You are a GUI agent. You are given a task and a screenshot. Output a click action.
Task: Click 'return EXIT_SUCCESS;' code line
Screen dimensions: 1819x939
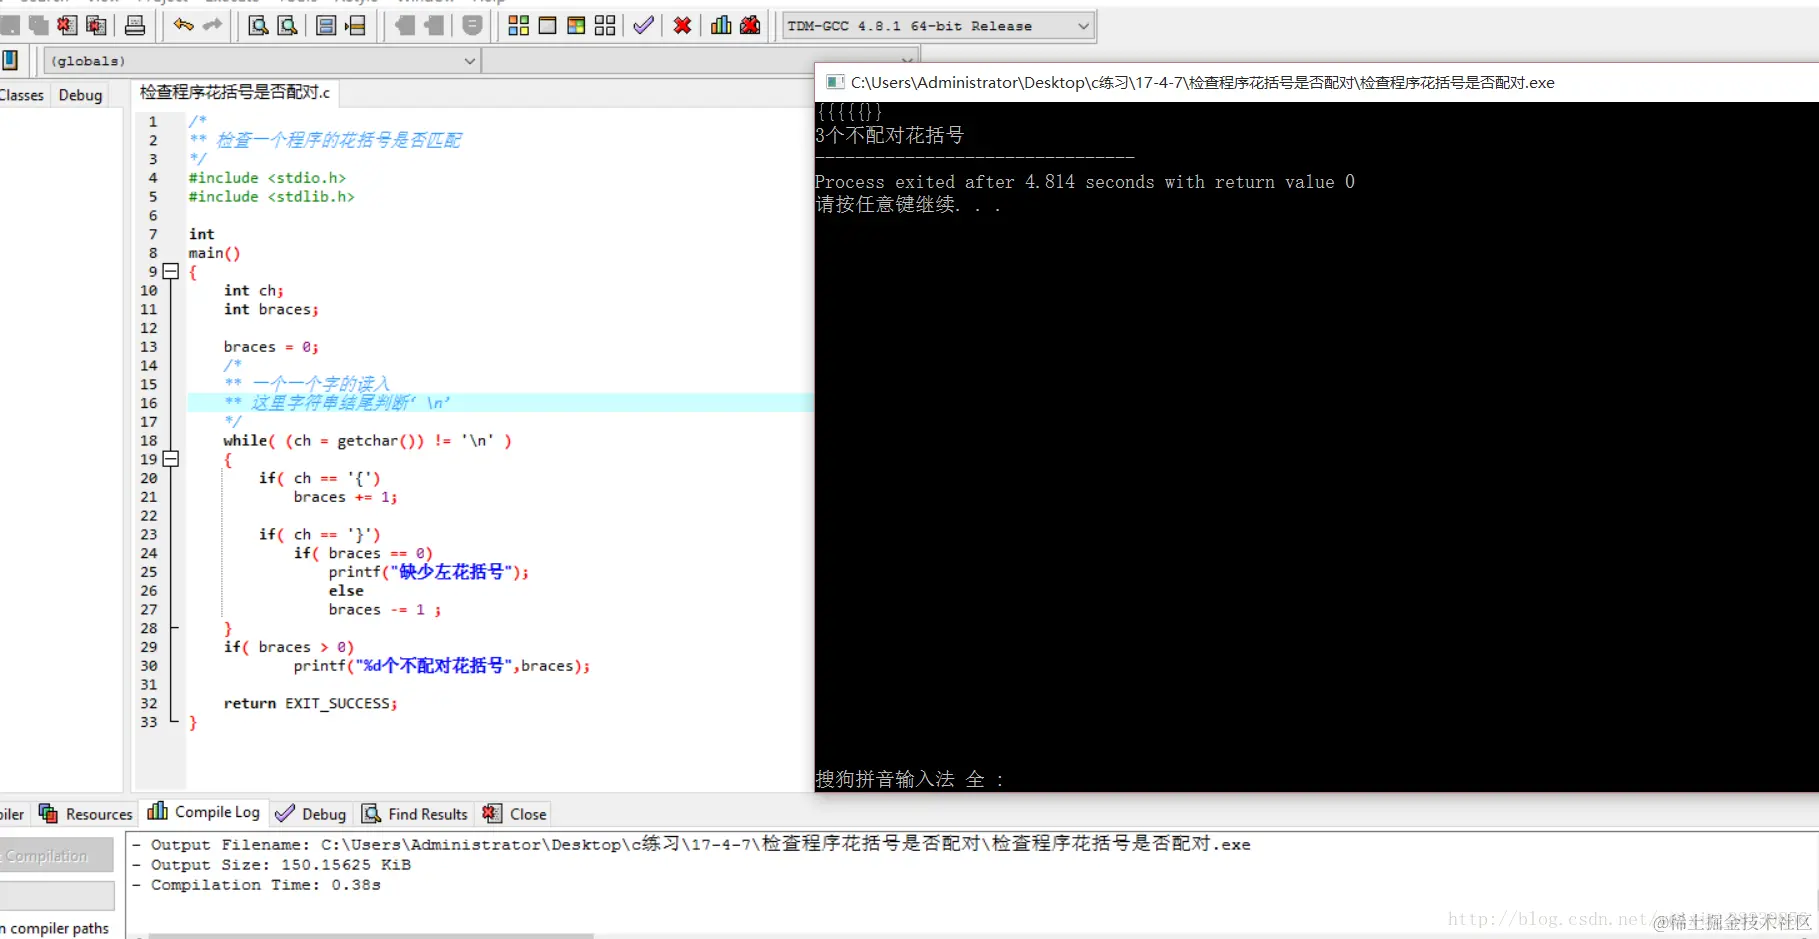310,704
